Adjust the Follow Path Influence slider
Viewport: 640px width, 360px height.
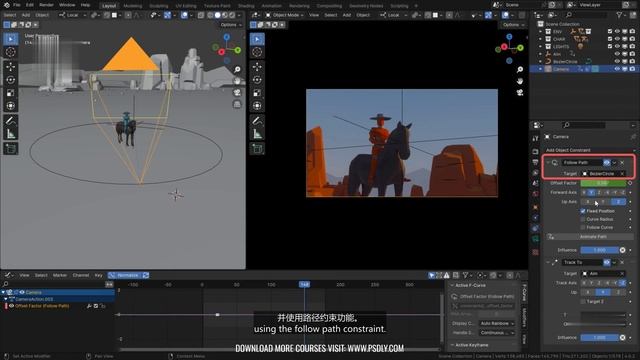599,250
